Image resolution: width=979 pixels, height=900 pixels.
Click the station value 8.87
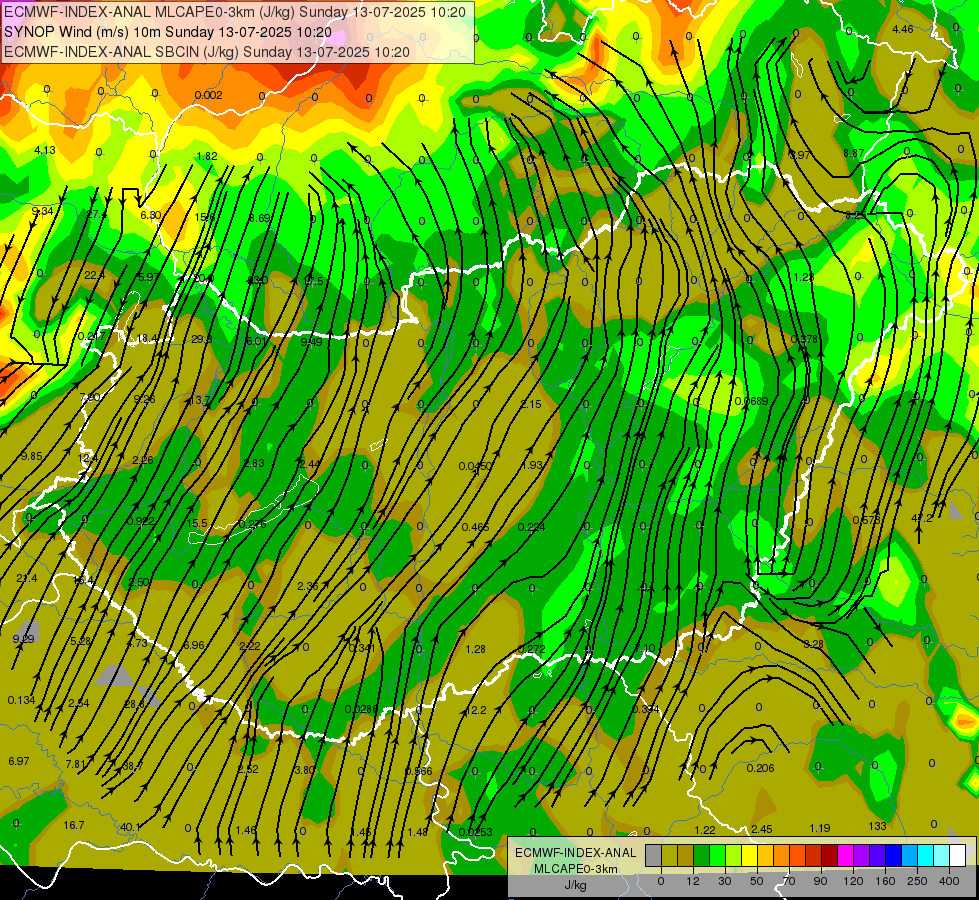pos(854,153)
